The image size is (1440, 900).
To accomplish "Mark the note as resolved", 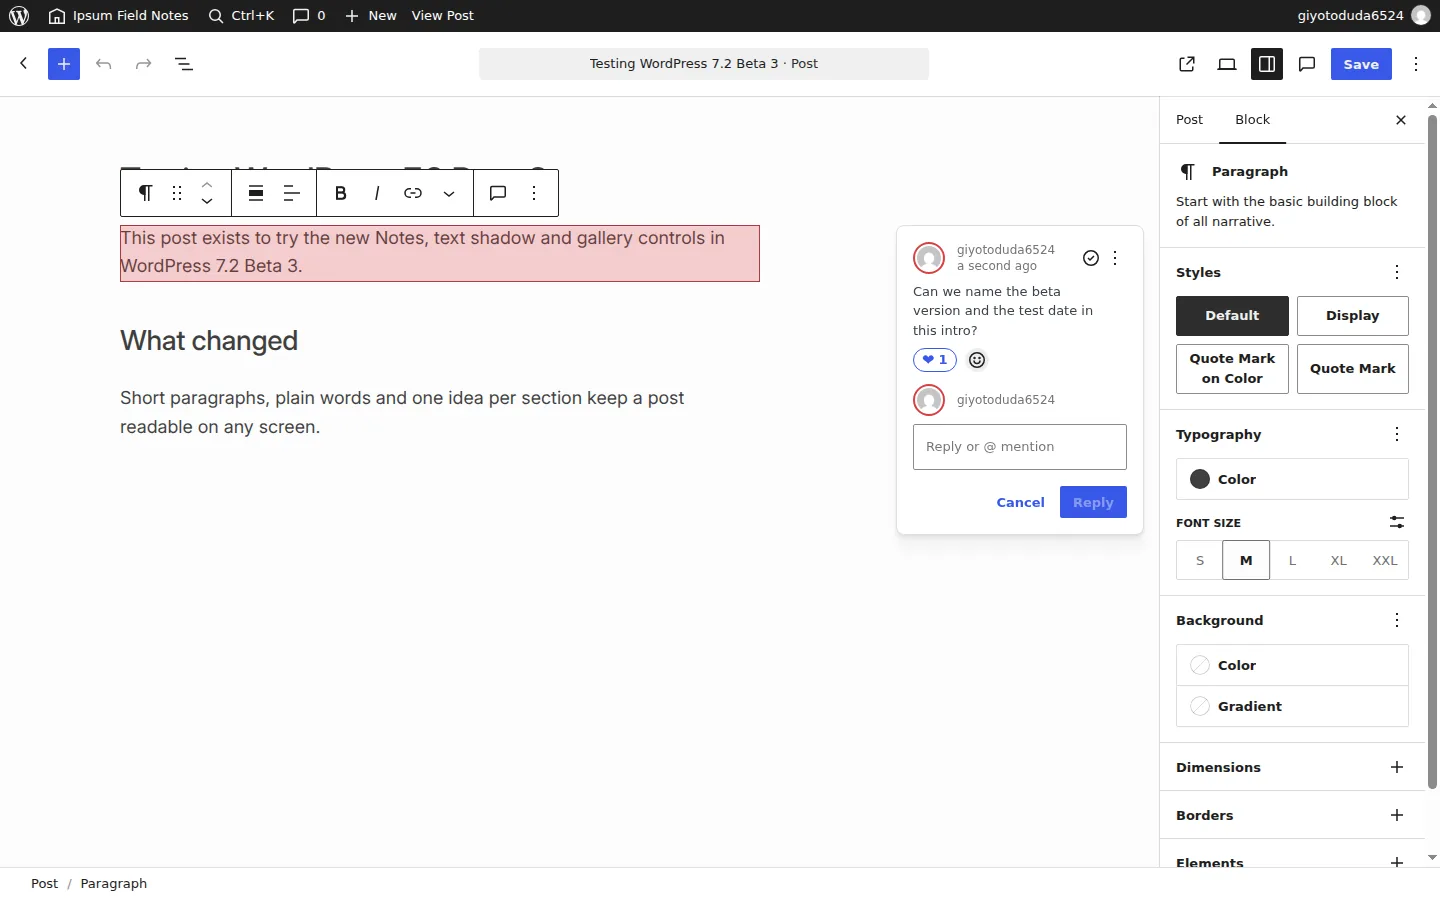I will [x=1091, y=258].
